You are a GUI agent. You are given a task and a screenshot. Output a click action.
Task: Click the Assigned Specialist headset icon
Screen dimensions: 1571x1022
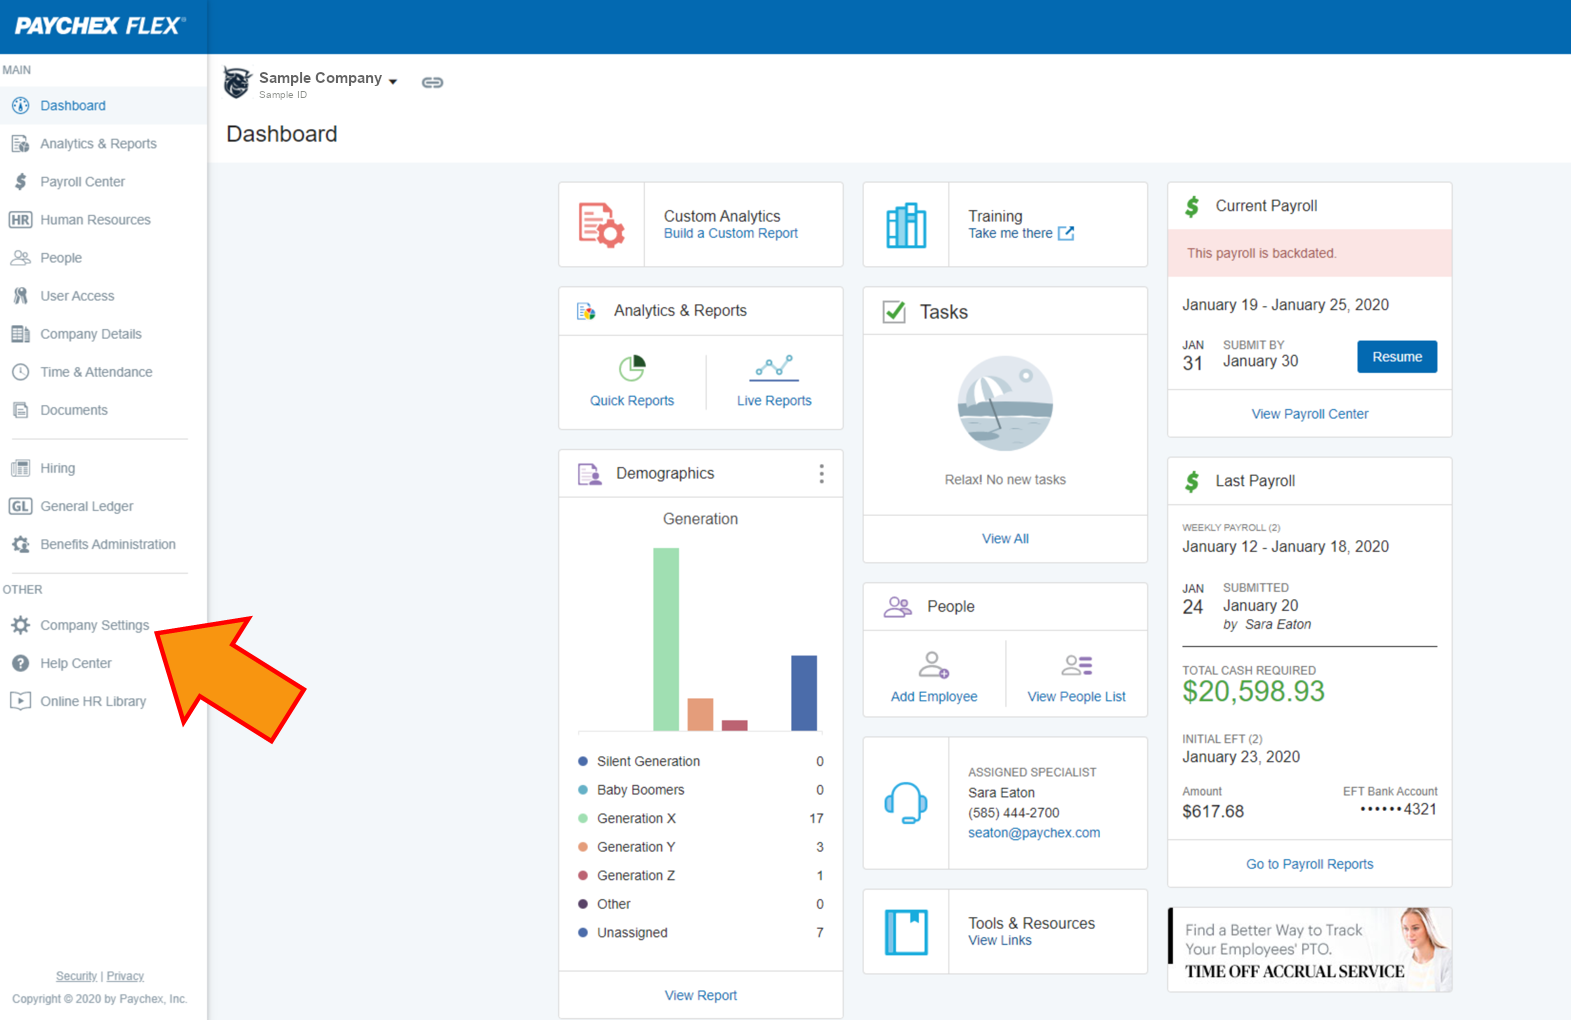(x=906, y=803)
